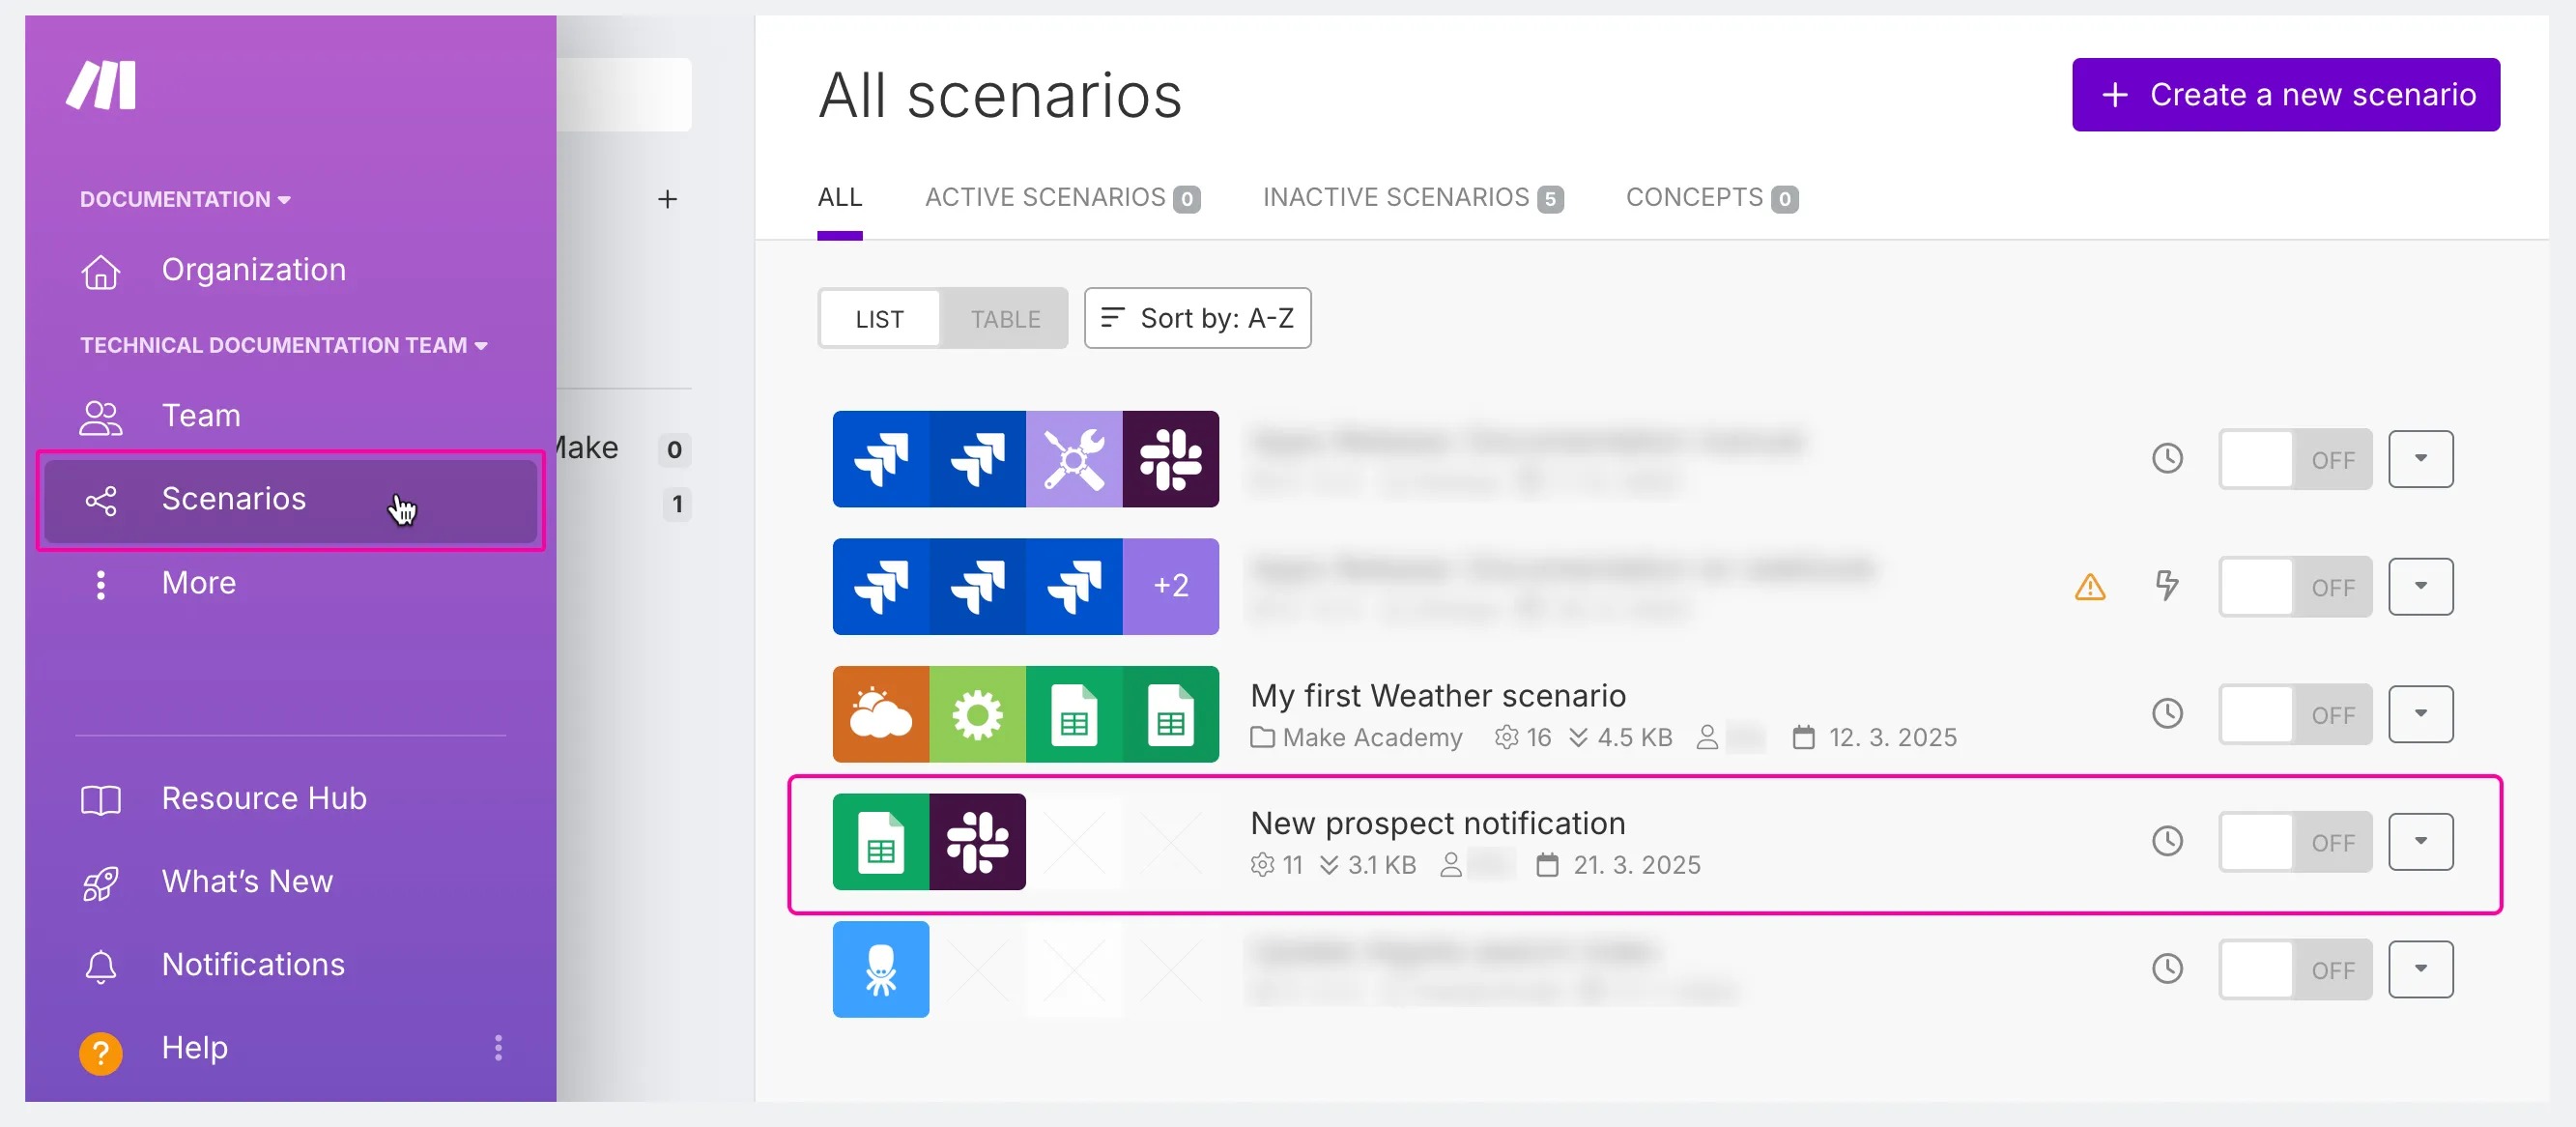
Task: Click the Notifications bell icon
Action: coord(101,966)
